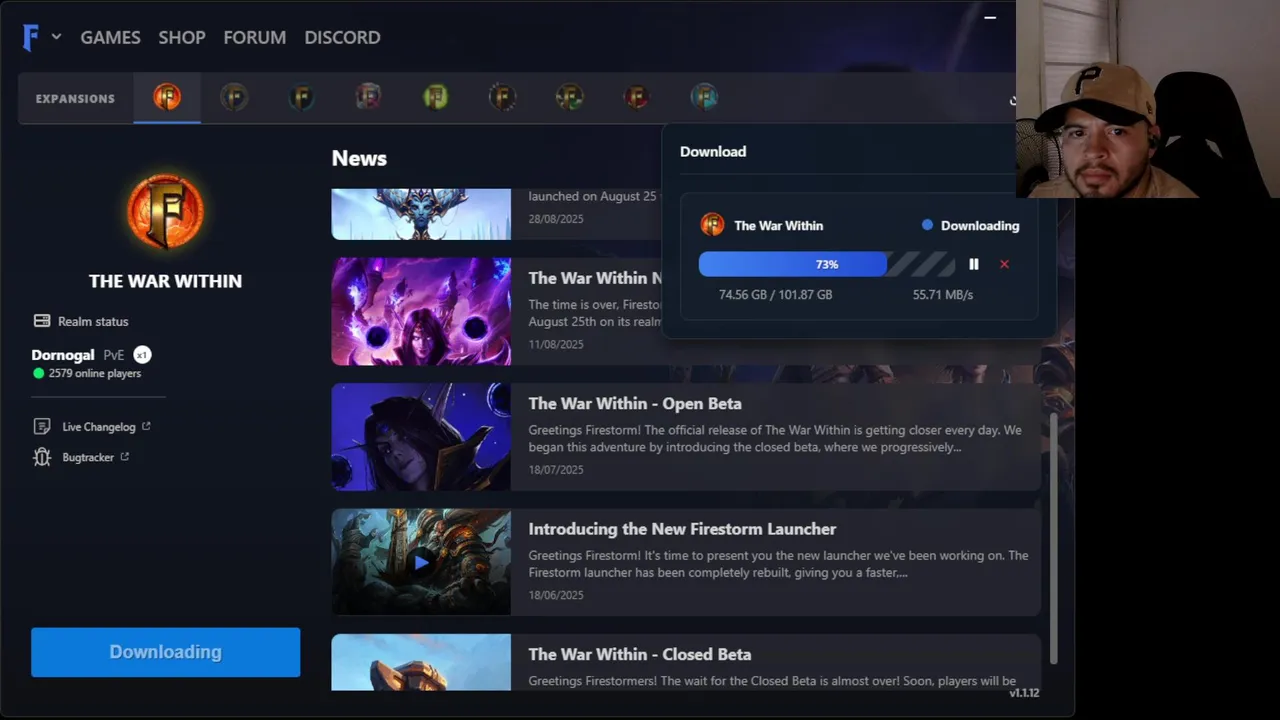Open The War Within - Closed Beta article
Screen dimensions: 1280x720
point(639,655)
